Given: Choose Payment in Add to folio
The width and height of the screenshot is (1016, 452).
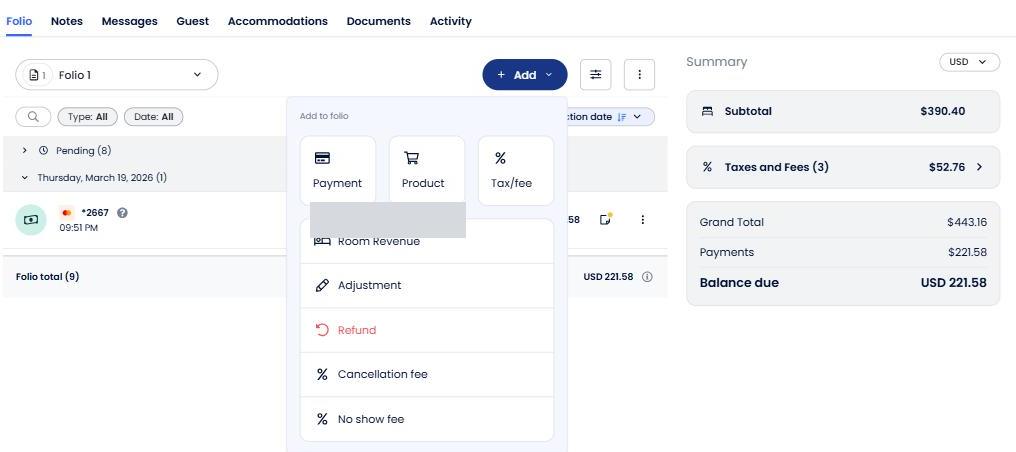Looking at the screenshot, I should (338, 170).
